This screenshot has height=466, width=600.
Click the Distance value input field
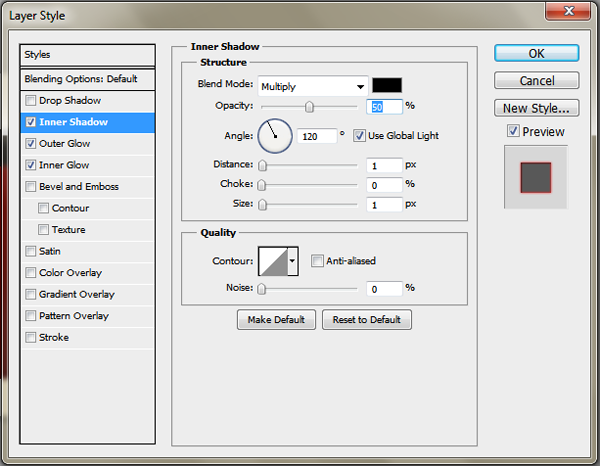coord(383,165)
